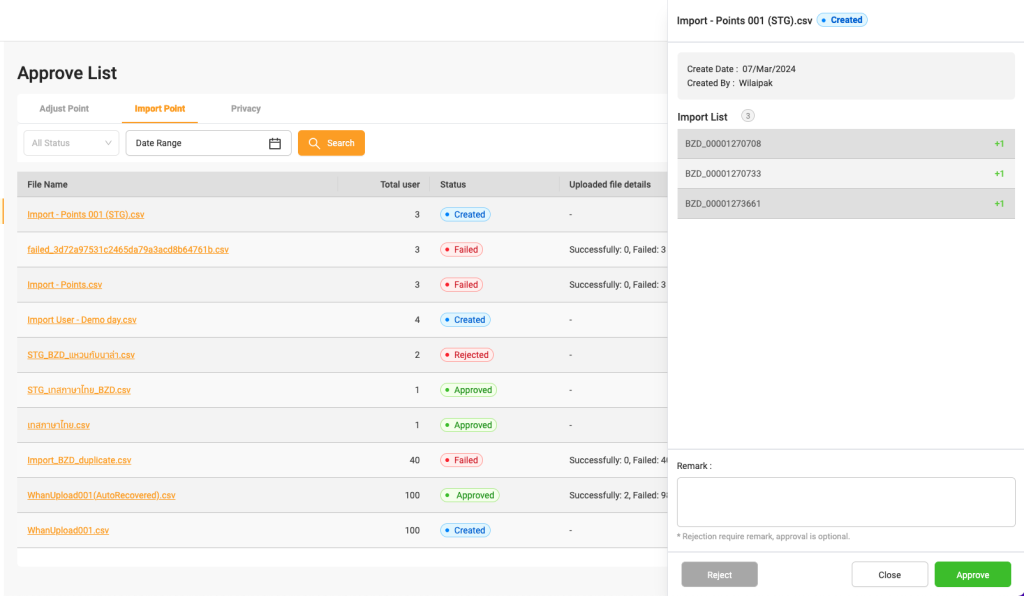Click the grey Reject button
Image resolution: width=1024 pixels, height=596 pixels.
click(x=719, y=575)
